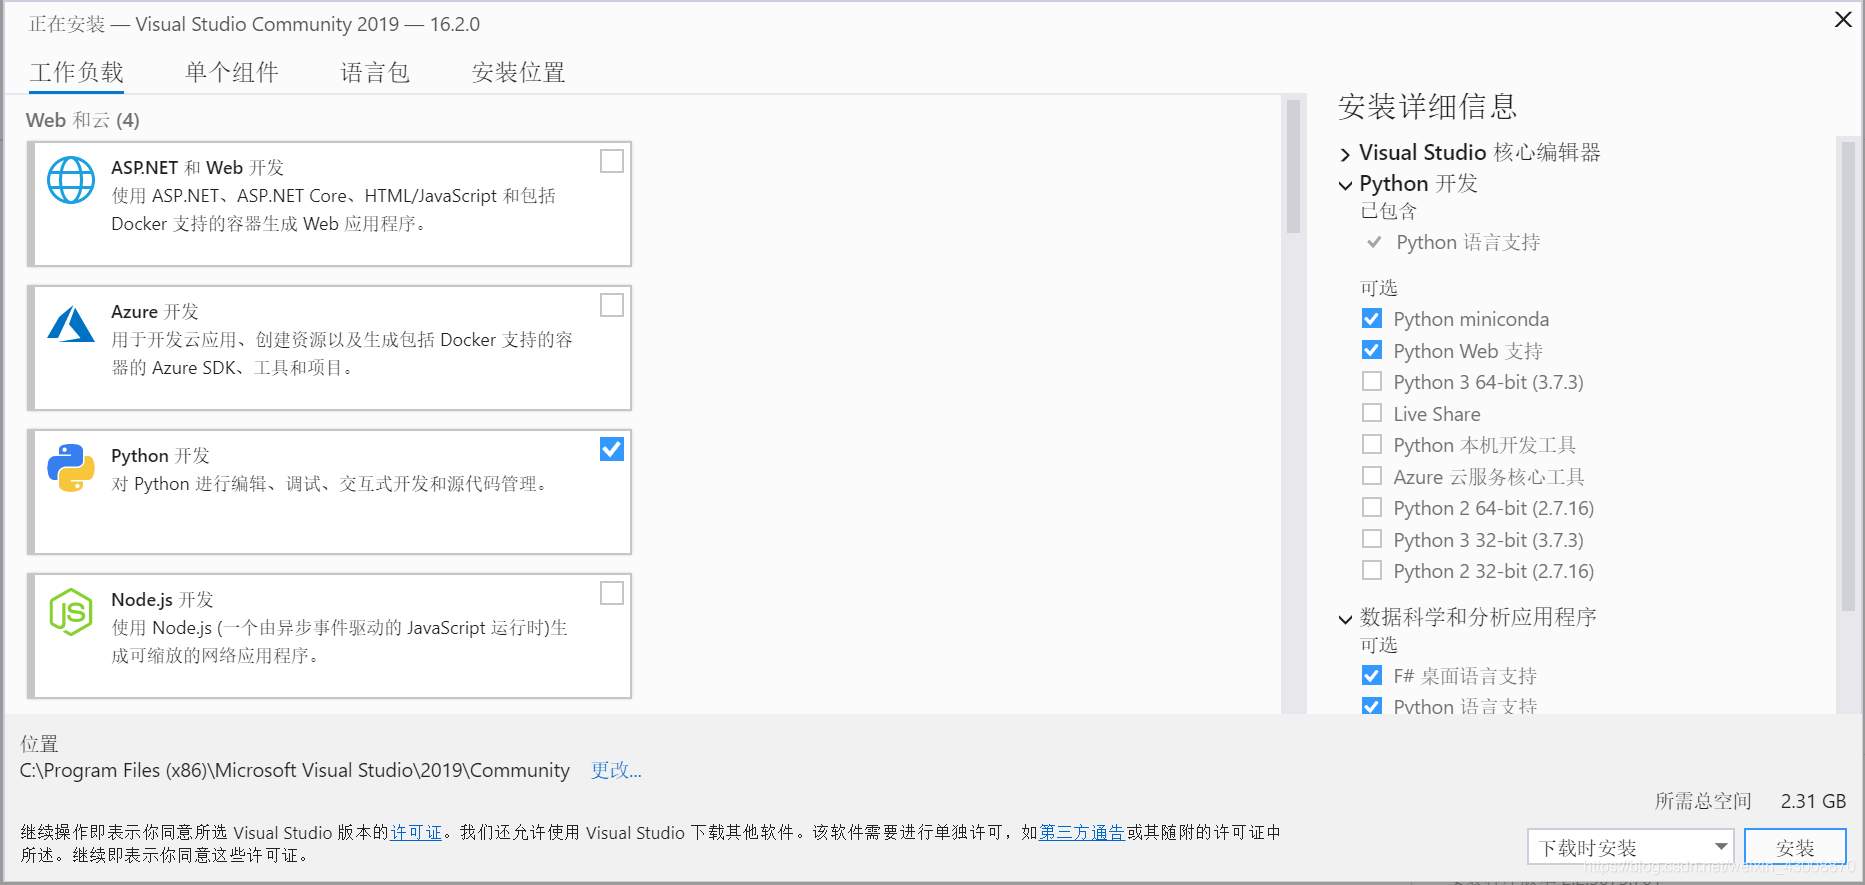Click the ASP.NET globe icon

pyautogui.click(x=71, y=180)
